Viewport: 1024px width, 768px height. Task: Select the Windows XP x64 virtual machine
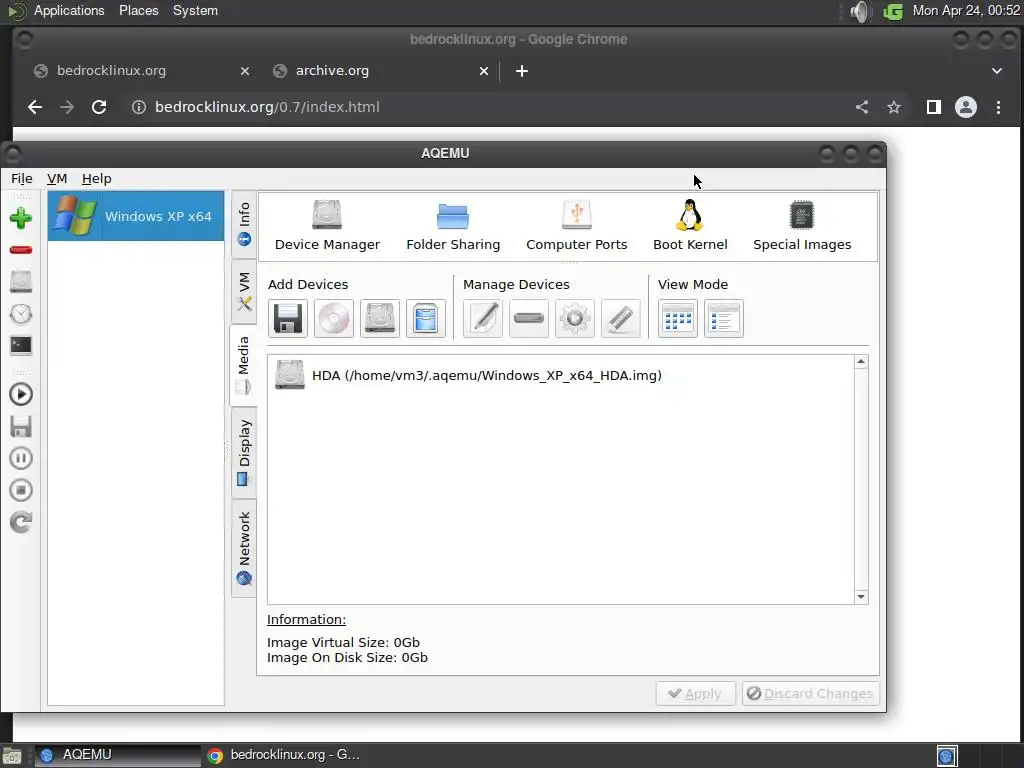pyautogui.click(x=136, y=216)
